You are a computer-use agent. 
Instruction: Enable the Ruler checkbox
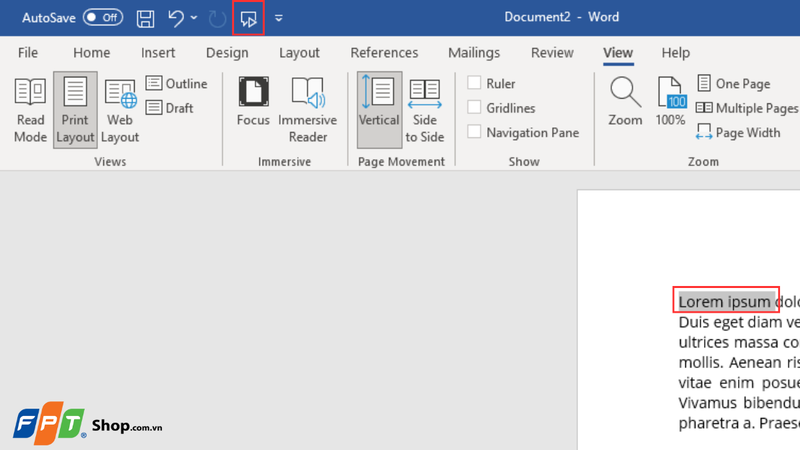474,83
